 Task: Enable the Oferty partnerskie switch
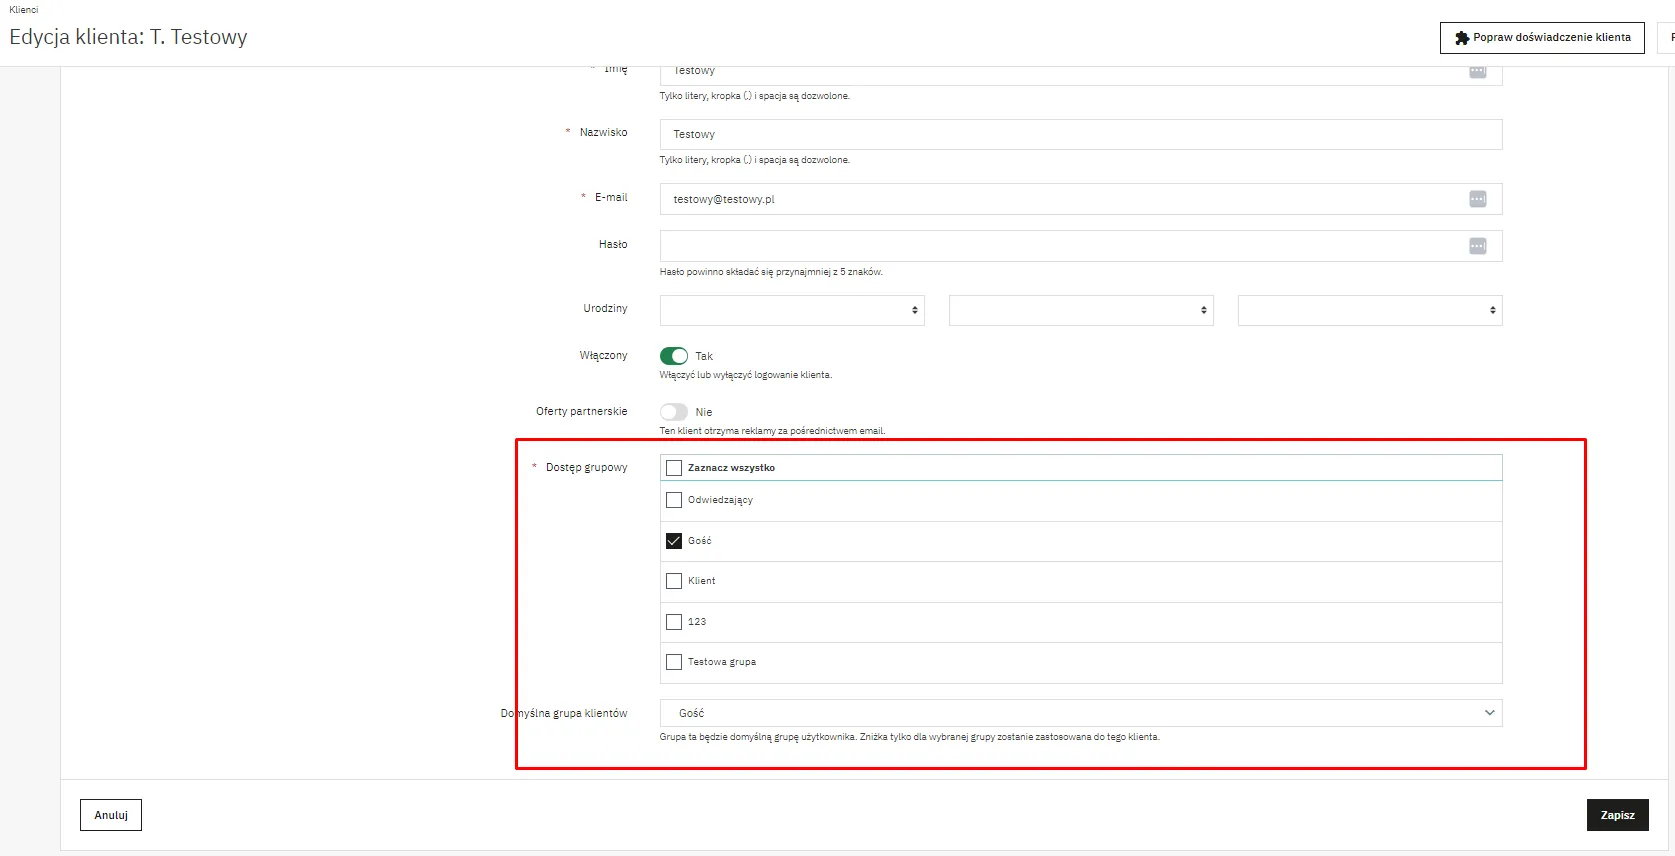[674, 412]
